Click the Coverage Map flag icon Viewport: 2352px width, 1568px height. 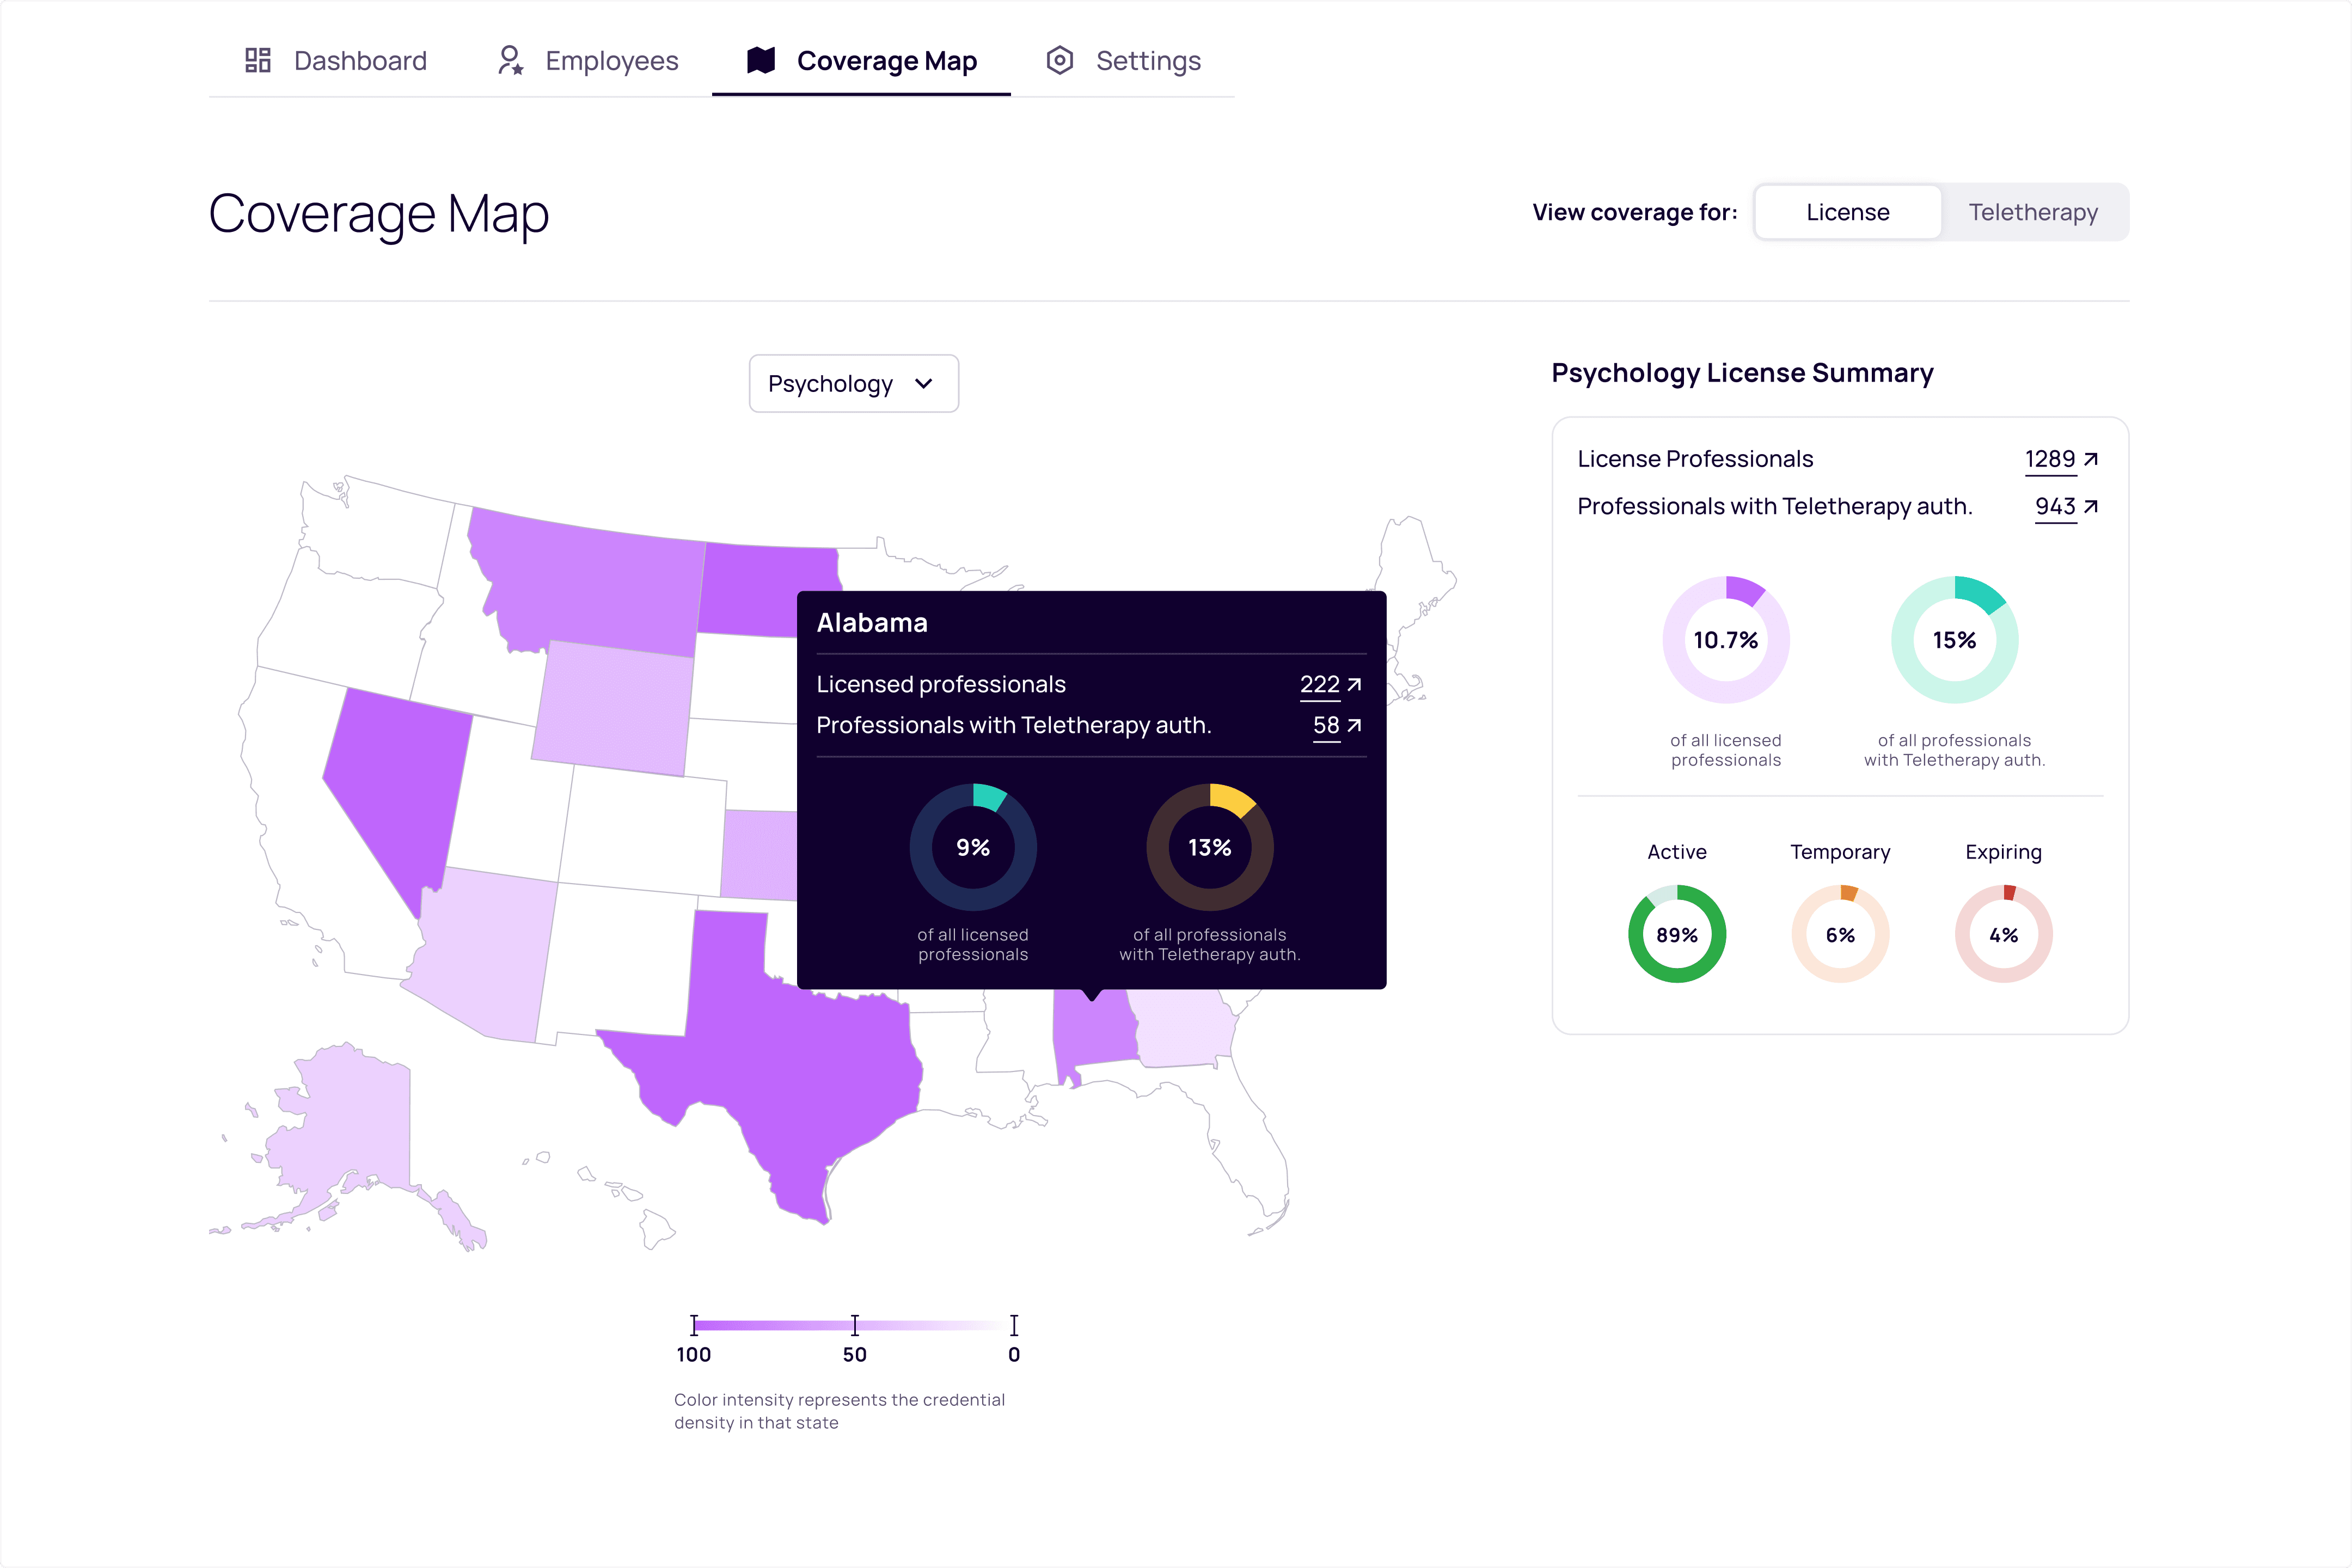click(x=761, y=60)
